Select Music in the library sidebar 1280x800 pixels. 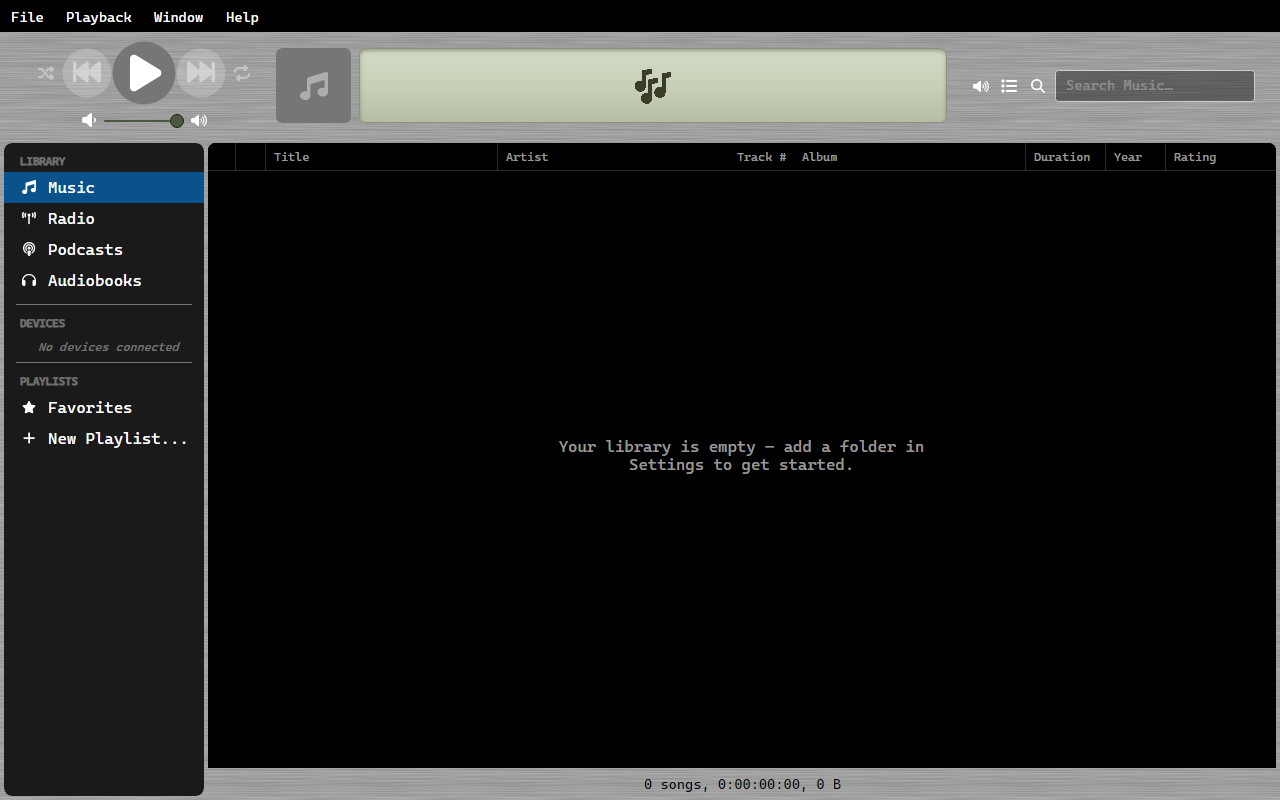click(104, 187)
